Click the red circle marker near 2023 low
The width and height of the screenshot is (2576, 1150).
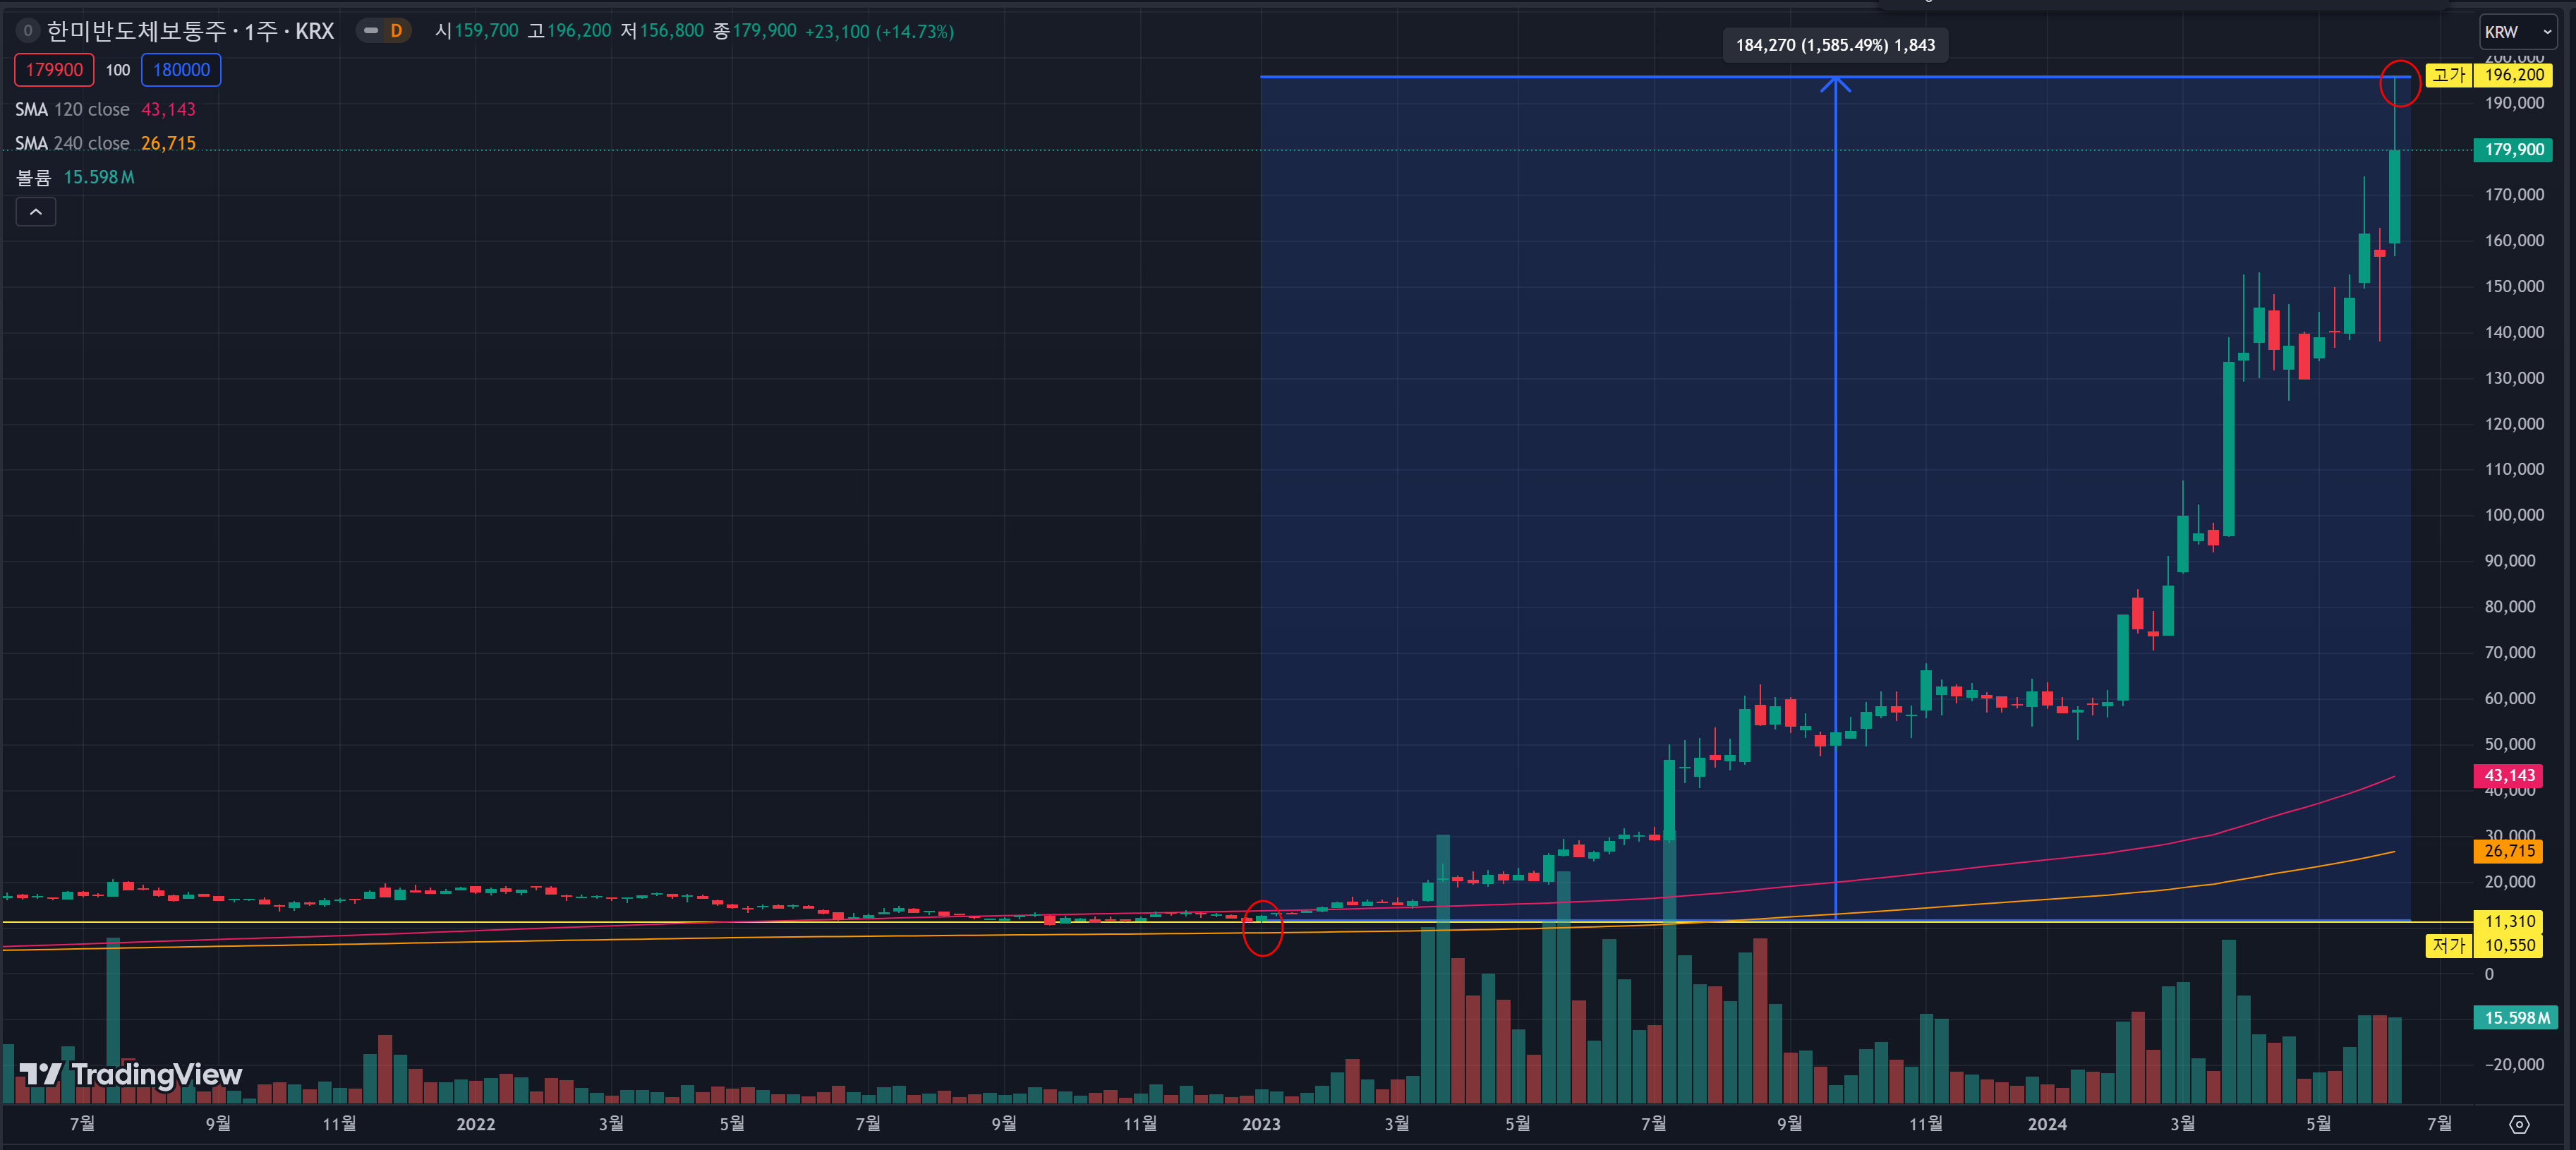(1262, 928)
